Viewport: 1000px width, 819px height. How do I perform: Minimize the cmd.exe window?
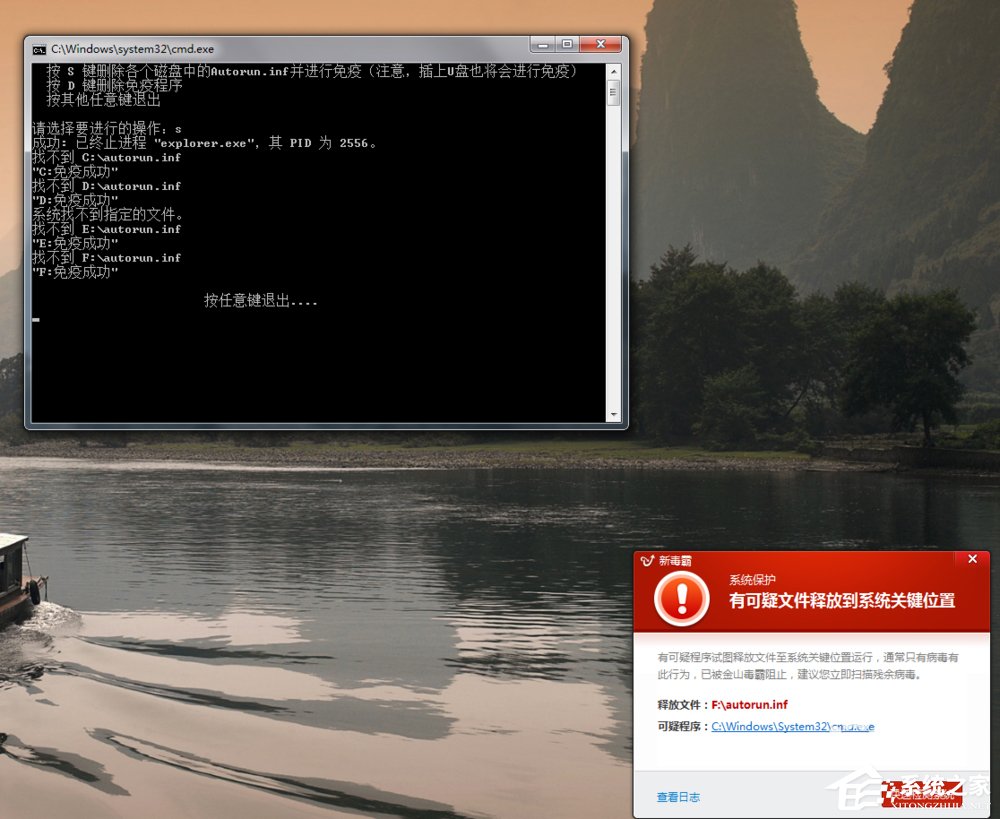point(543,45)
